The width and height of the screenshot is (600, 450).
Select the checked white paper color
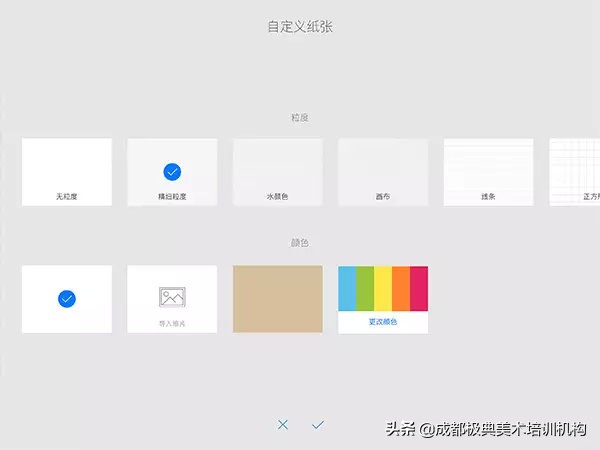pyautogui.click(x=67, y=299)
